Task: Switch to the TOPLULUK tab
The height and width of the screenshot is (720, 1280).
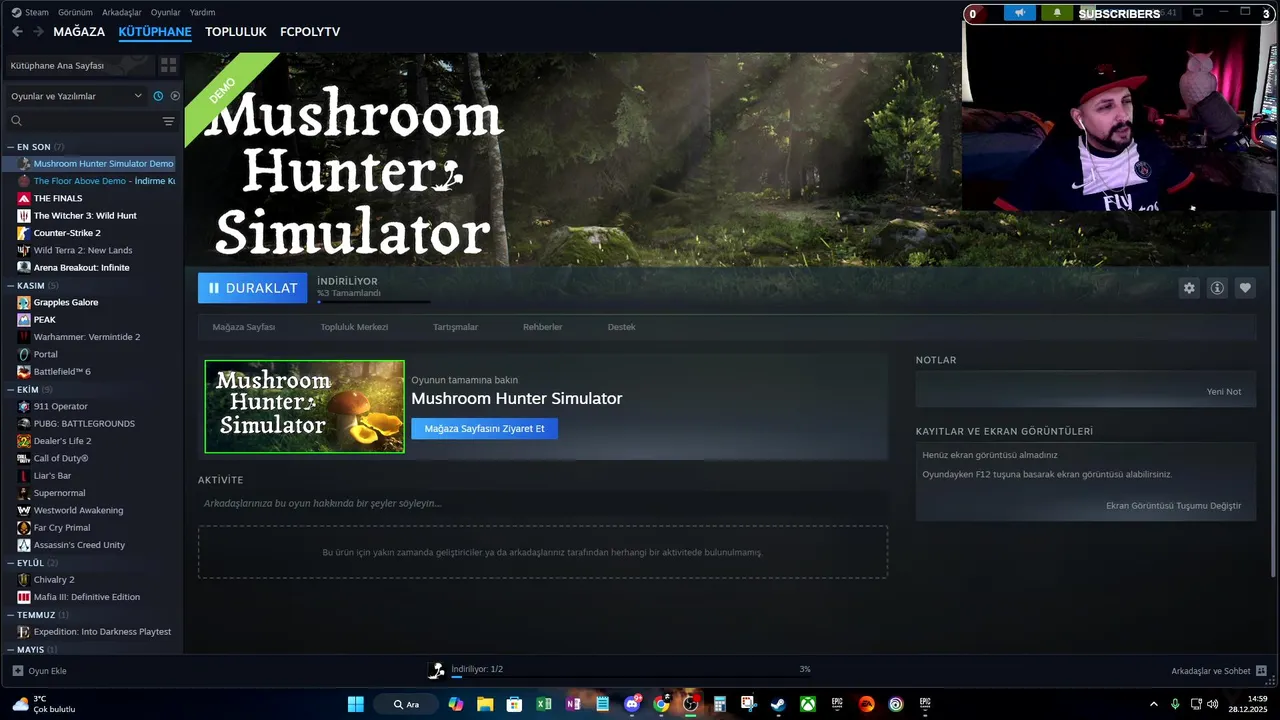Action: click(x=236, y=32)
